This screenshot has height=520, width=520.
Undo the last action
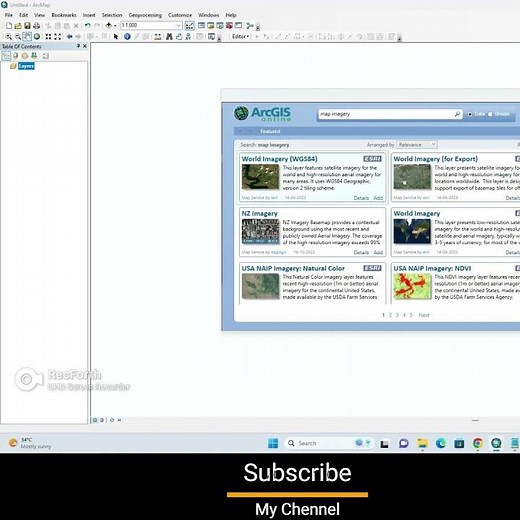88,26
